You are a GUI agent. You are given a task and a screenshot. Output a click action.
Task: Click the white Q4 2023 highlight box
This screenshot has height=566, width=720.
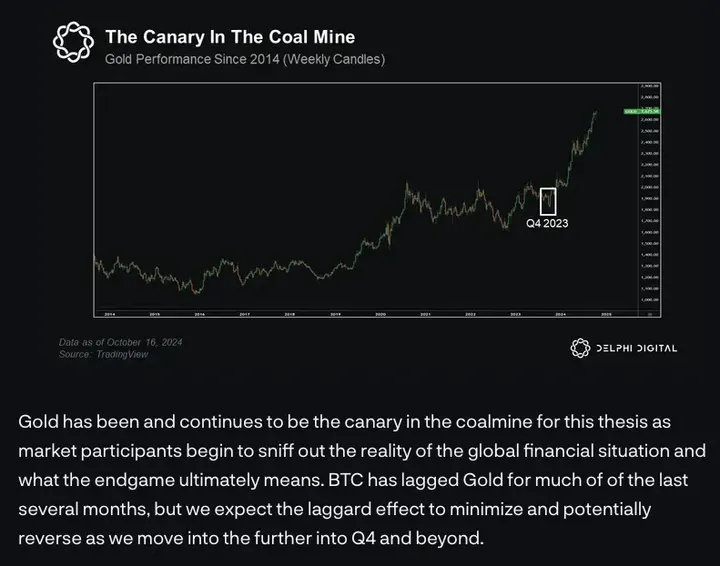547,200
